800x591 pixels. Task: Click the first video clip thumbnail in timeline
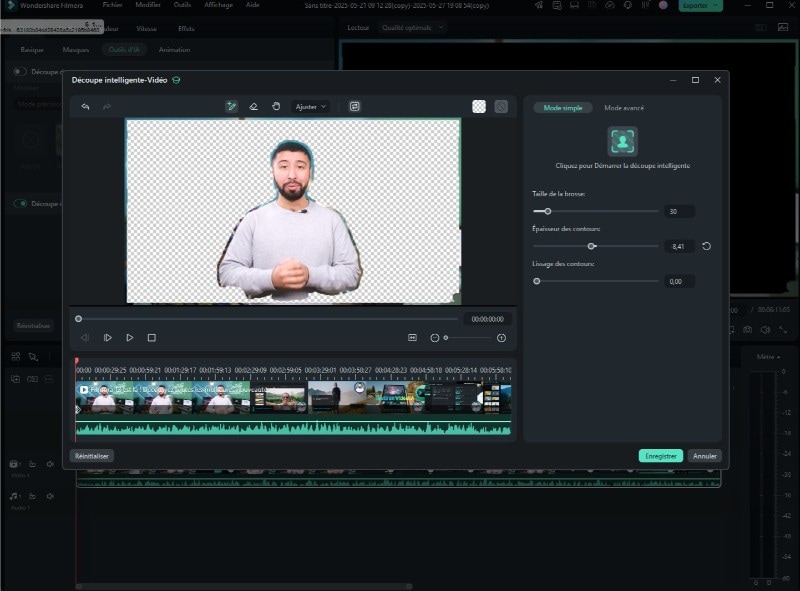(x=104, y=398)
